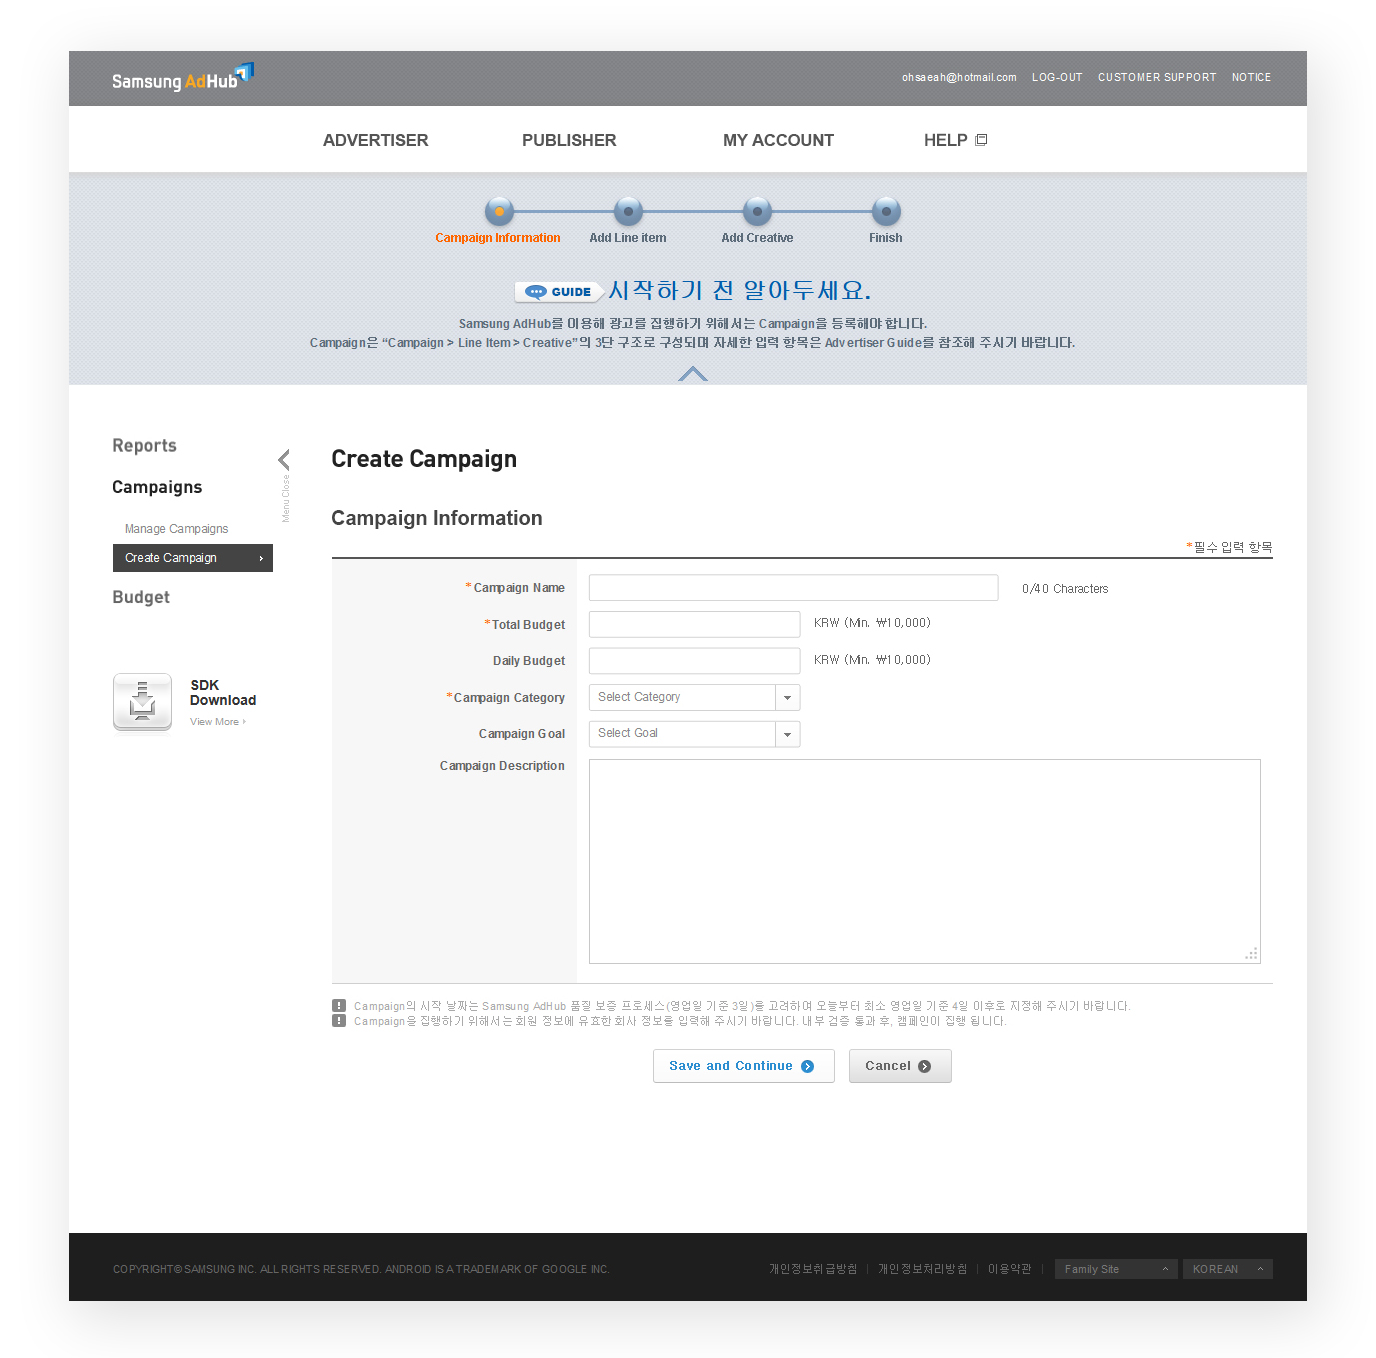The width and height of the screenshot is (1376, 1358).
Task: Open the ADVERTISER menu
Action: (375, 140)
